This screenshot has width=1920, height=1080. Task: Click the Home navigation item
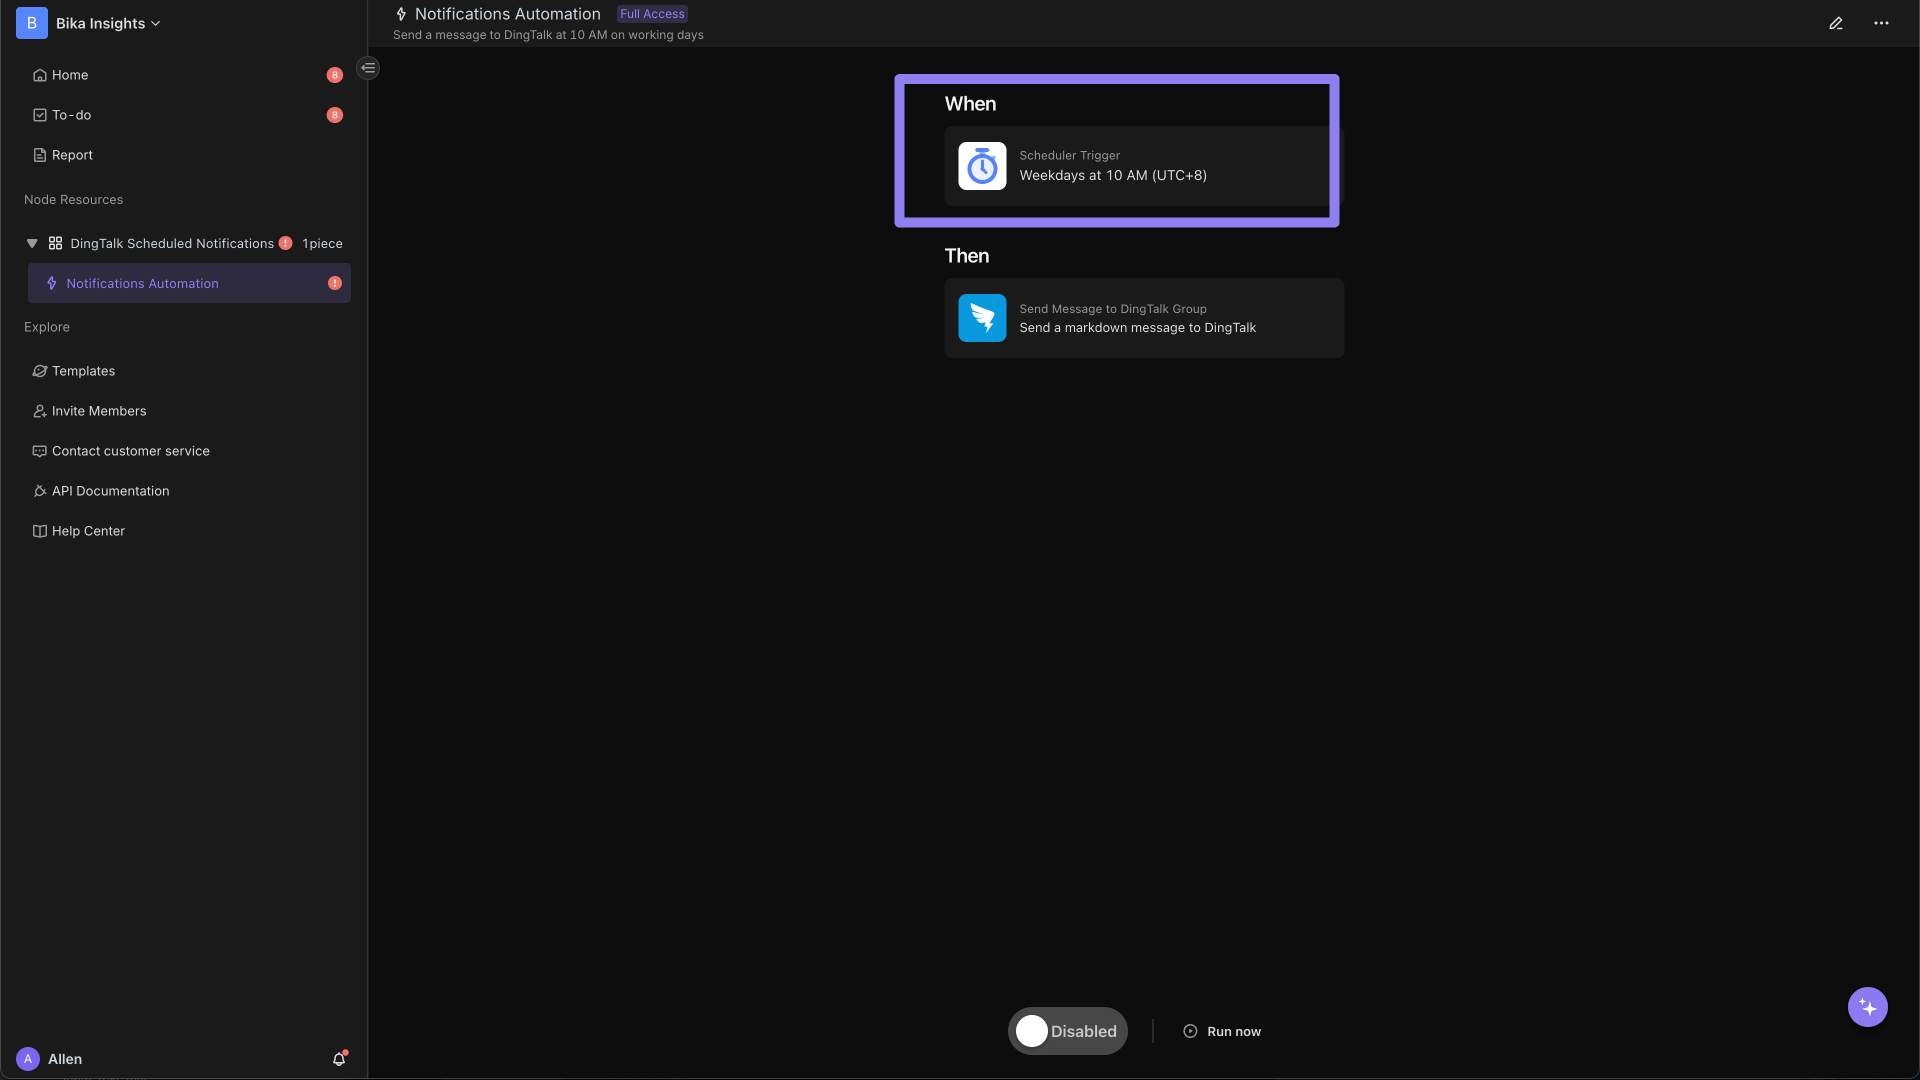point(69,75)
